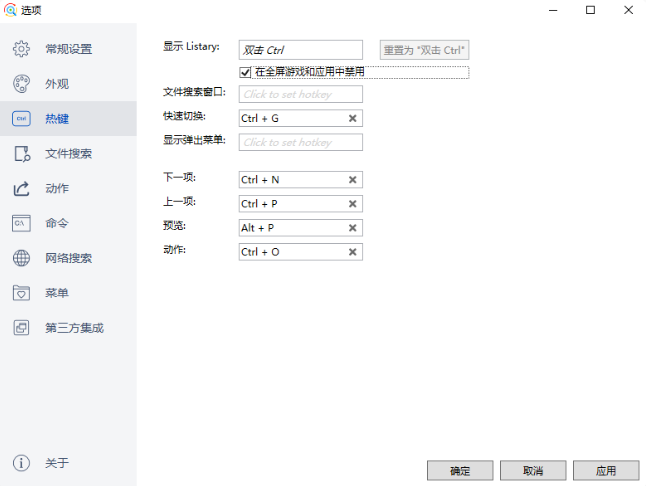
Task: Click the 菜单 folder heart icon
Action: coord(21,293)
